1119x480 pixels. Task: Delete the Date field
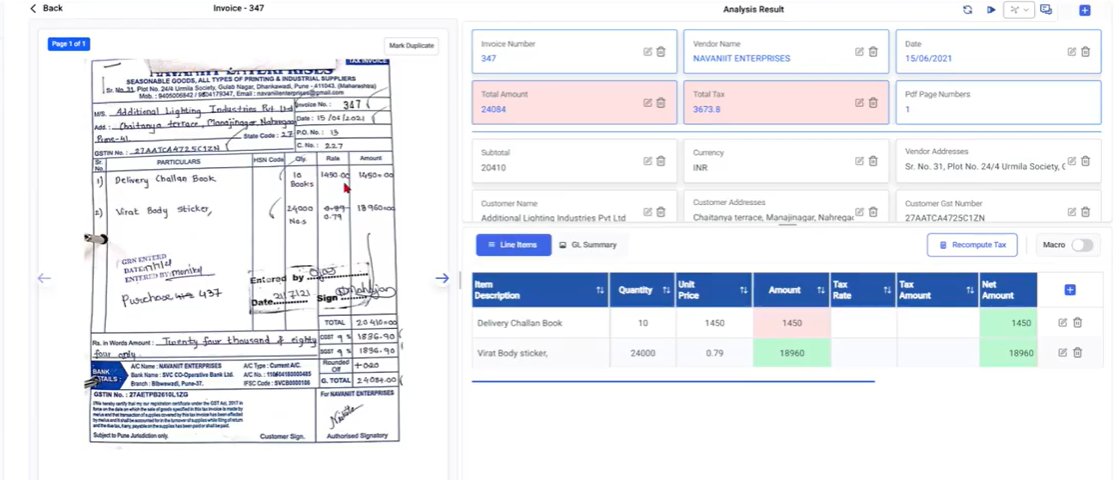coord(1085,52)
